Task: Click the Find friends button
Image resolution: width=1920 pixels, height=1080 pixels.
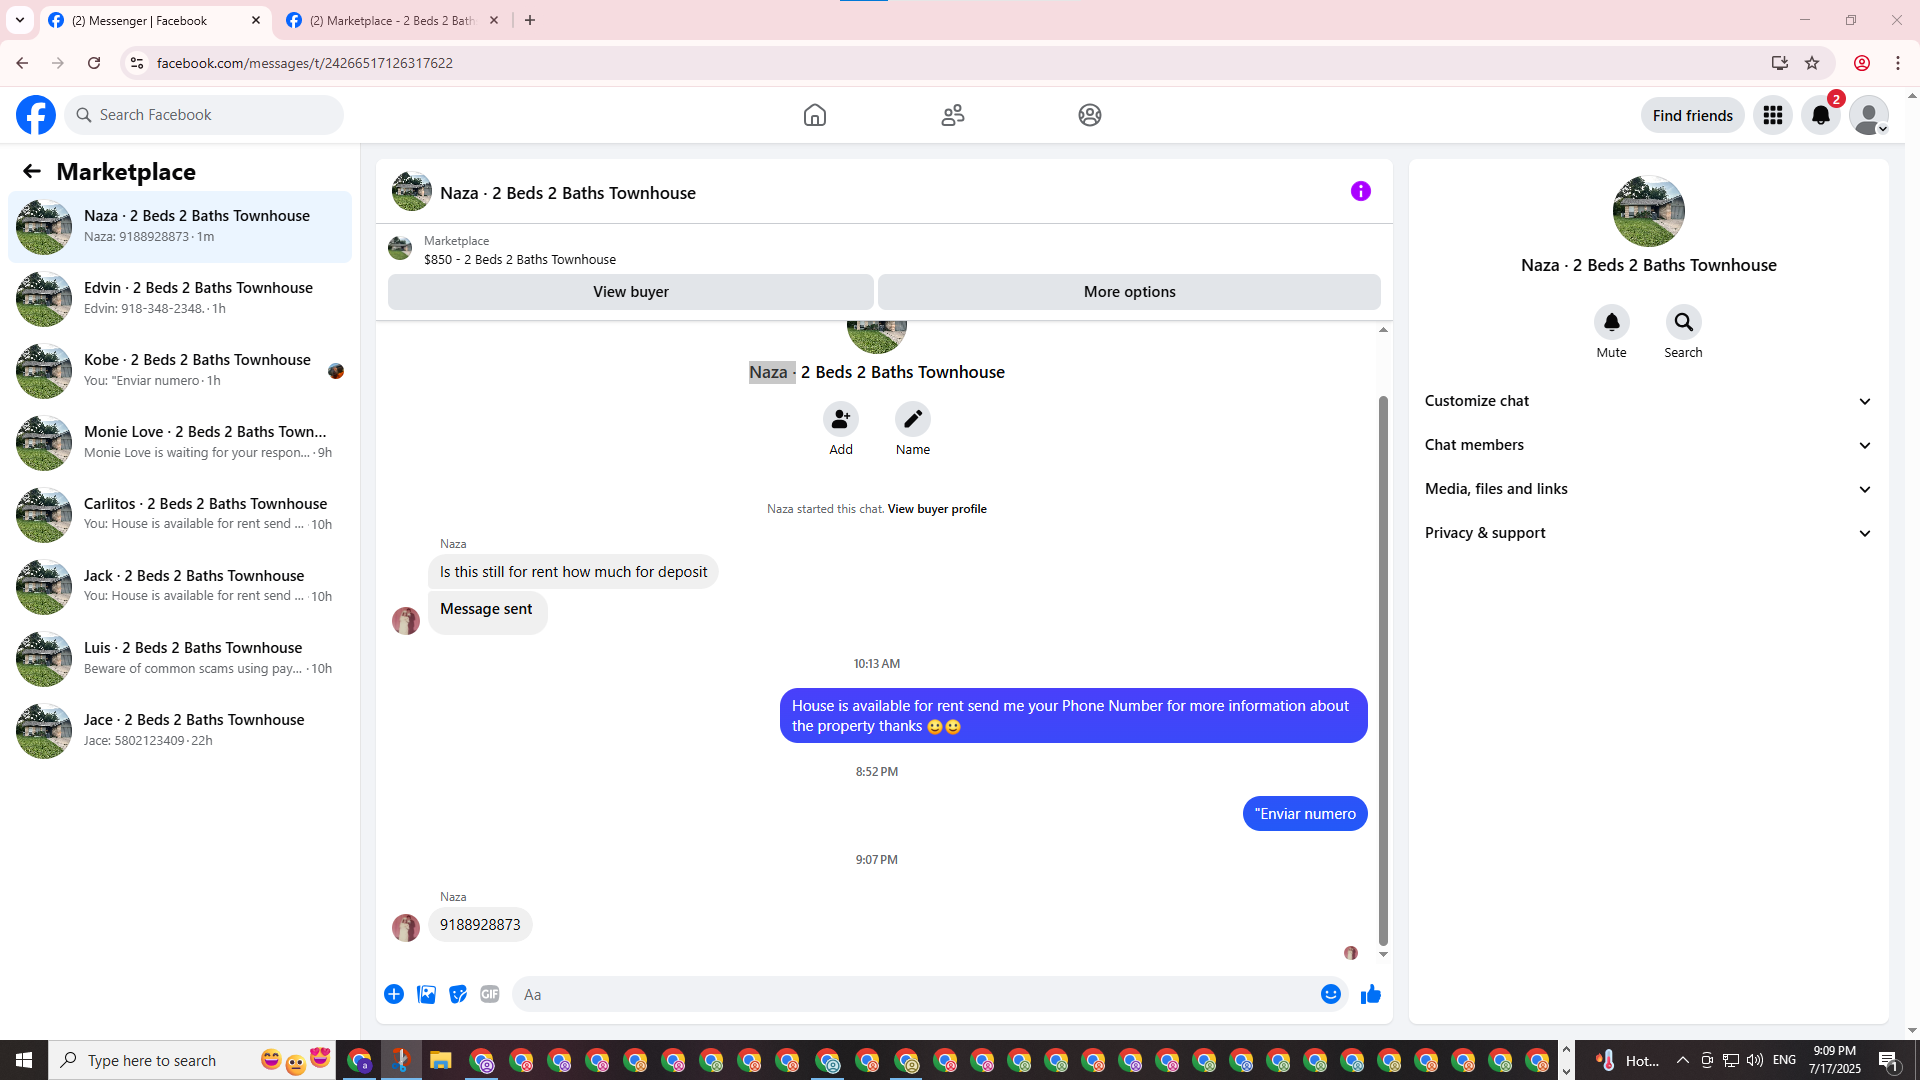Action: click(x=1693, y=115)
